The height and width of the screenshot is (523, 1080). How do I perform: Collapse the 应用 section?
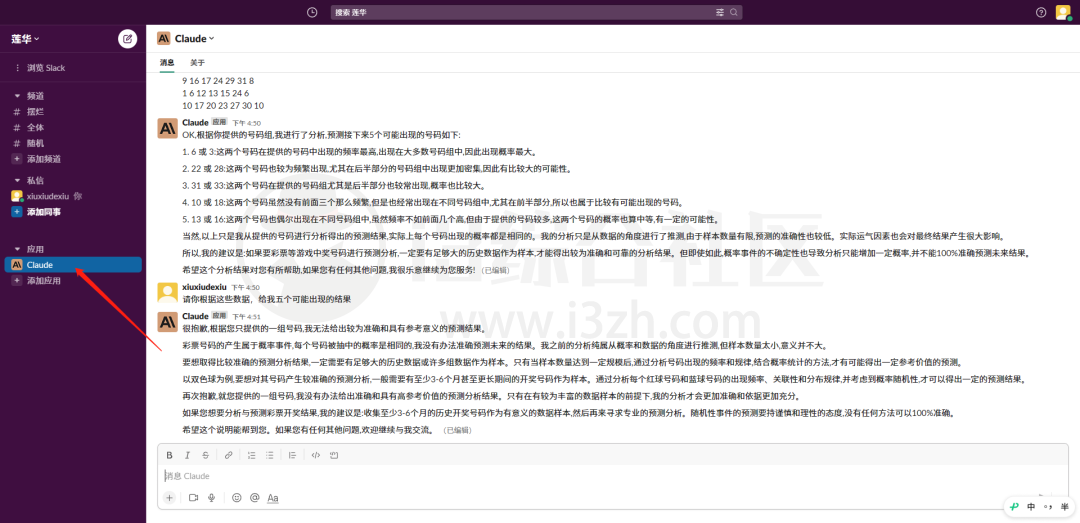(17, 249)
